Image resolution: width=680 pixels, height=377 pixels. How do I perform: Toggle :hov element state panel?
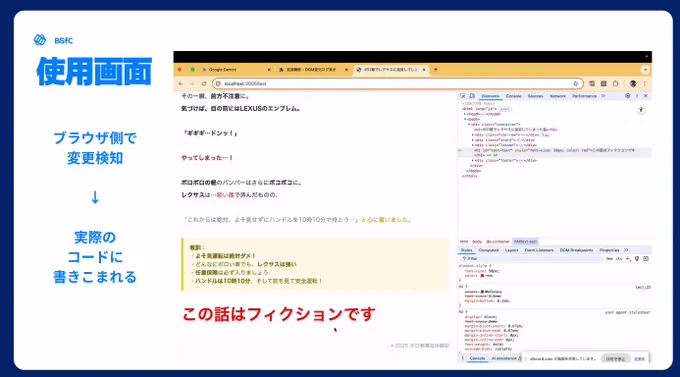(x=609, y=259)
